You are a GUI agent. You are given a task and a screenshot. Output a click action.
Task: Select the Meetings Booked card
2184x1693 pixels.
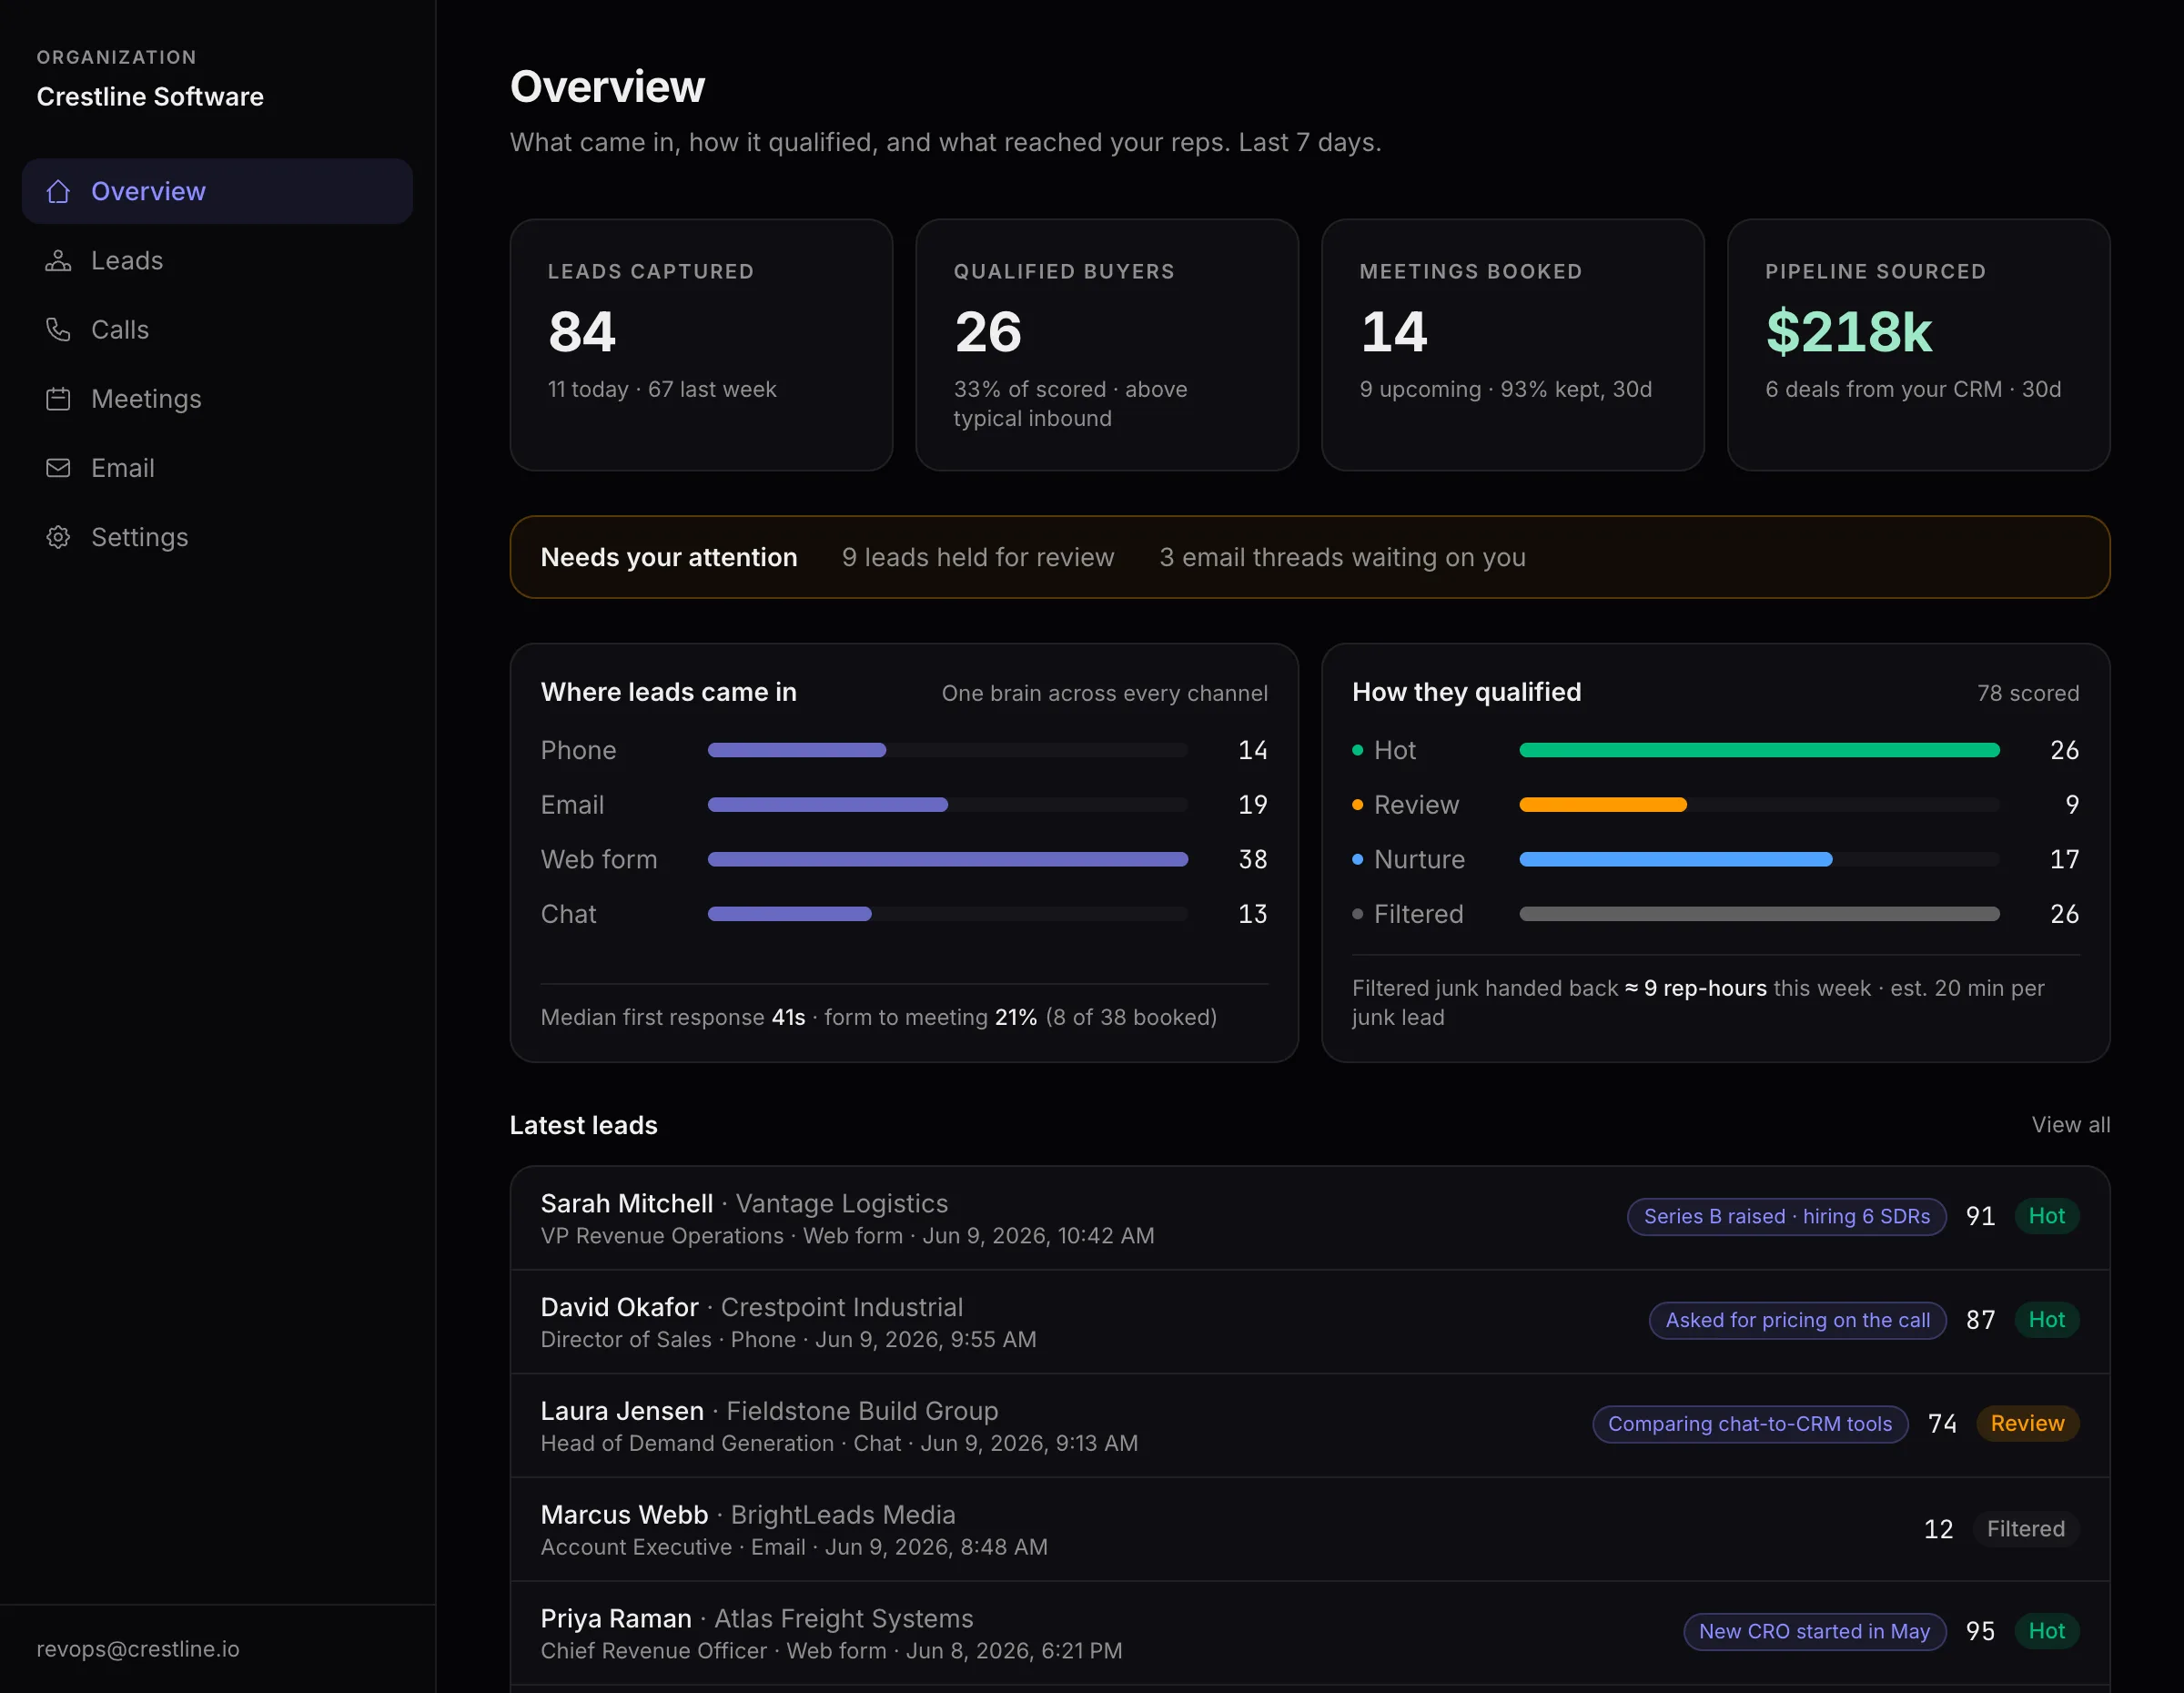point(1513,345)
